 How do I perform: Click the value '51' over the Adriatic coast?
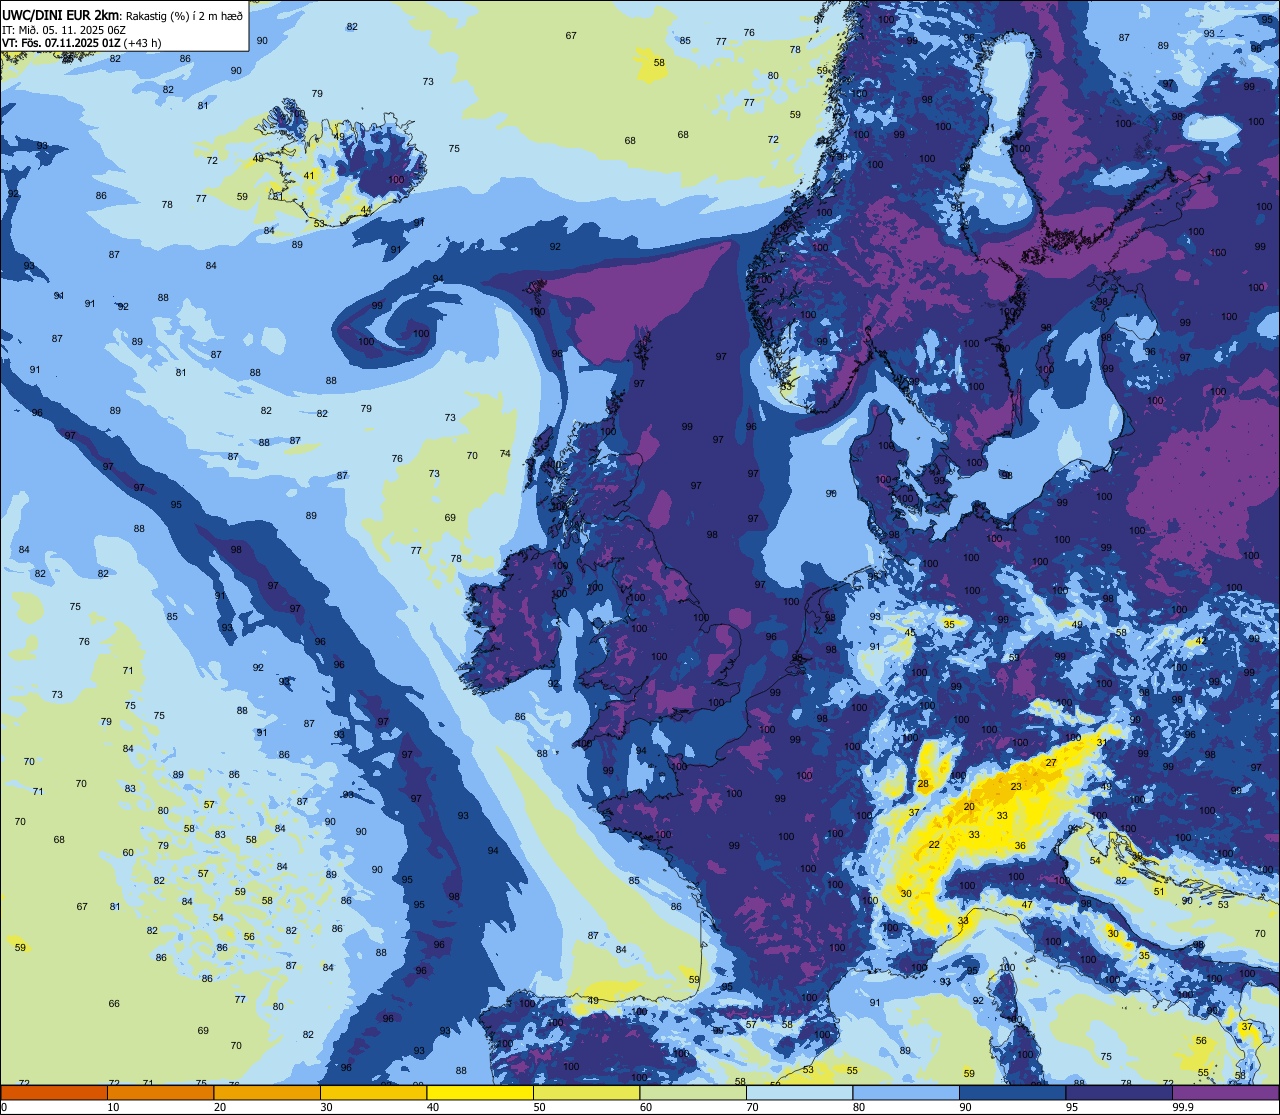(1159, 892)
